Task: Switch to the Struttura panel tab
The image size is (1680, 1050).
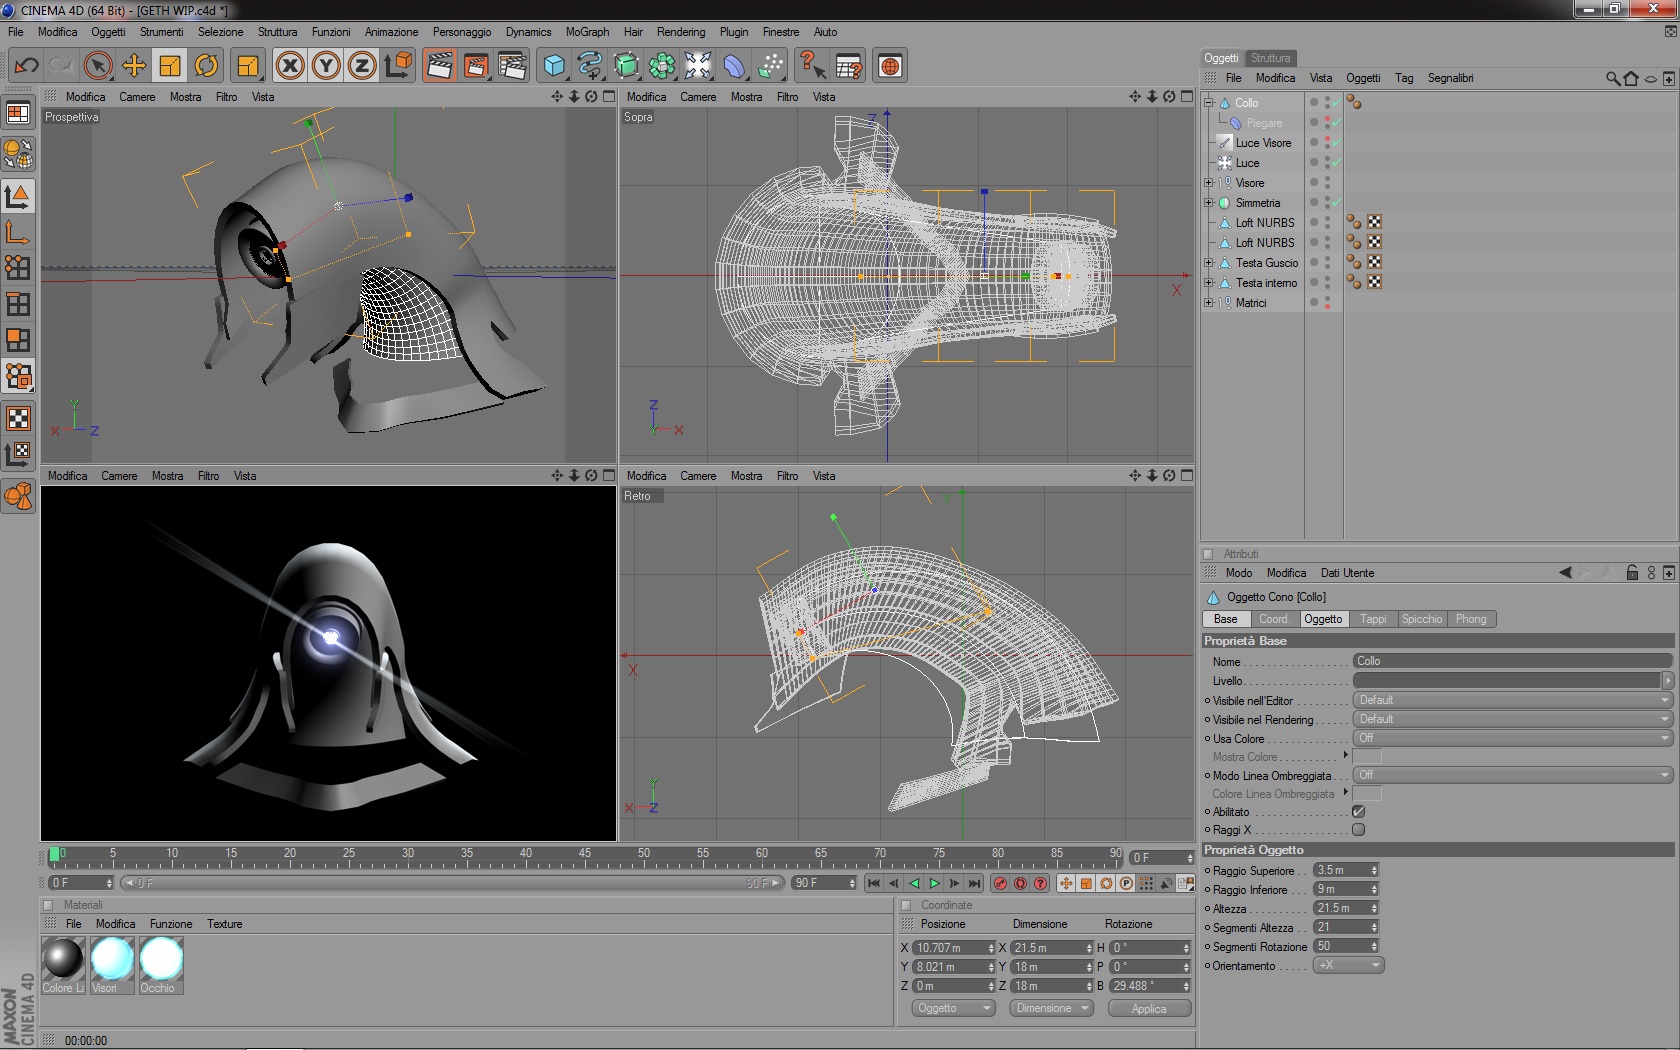Action: pyautogui.click(x=1270, y=58)
